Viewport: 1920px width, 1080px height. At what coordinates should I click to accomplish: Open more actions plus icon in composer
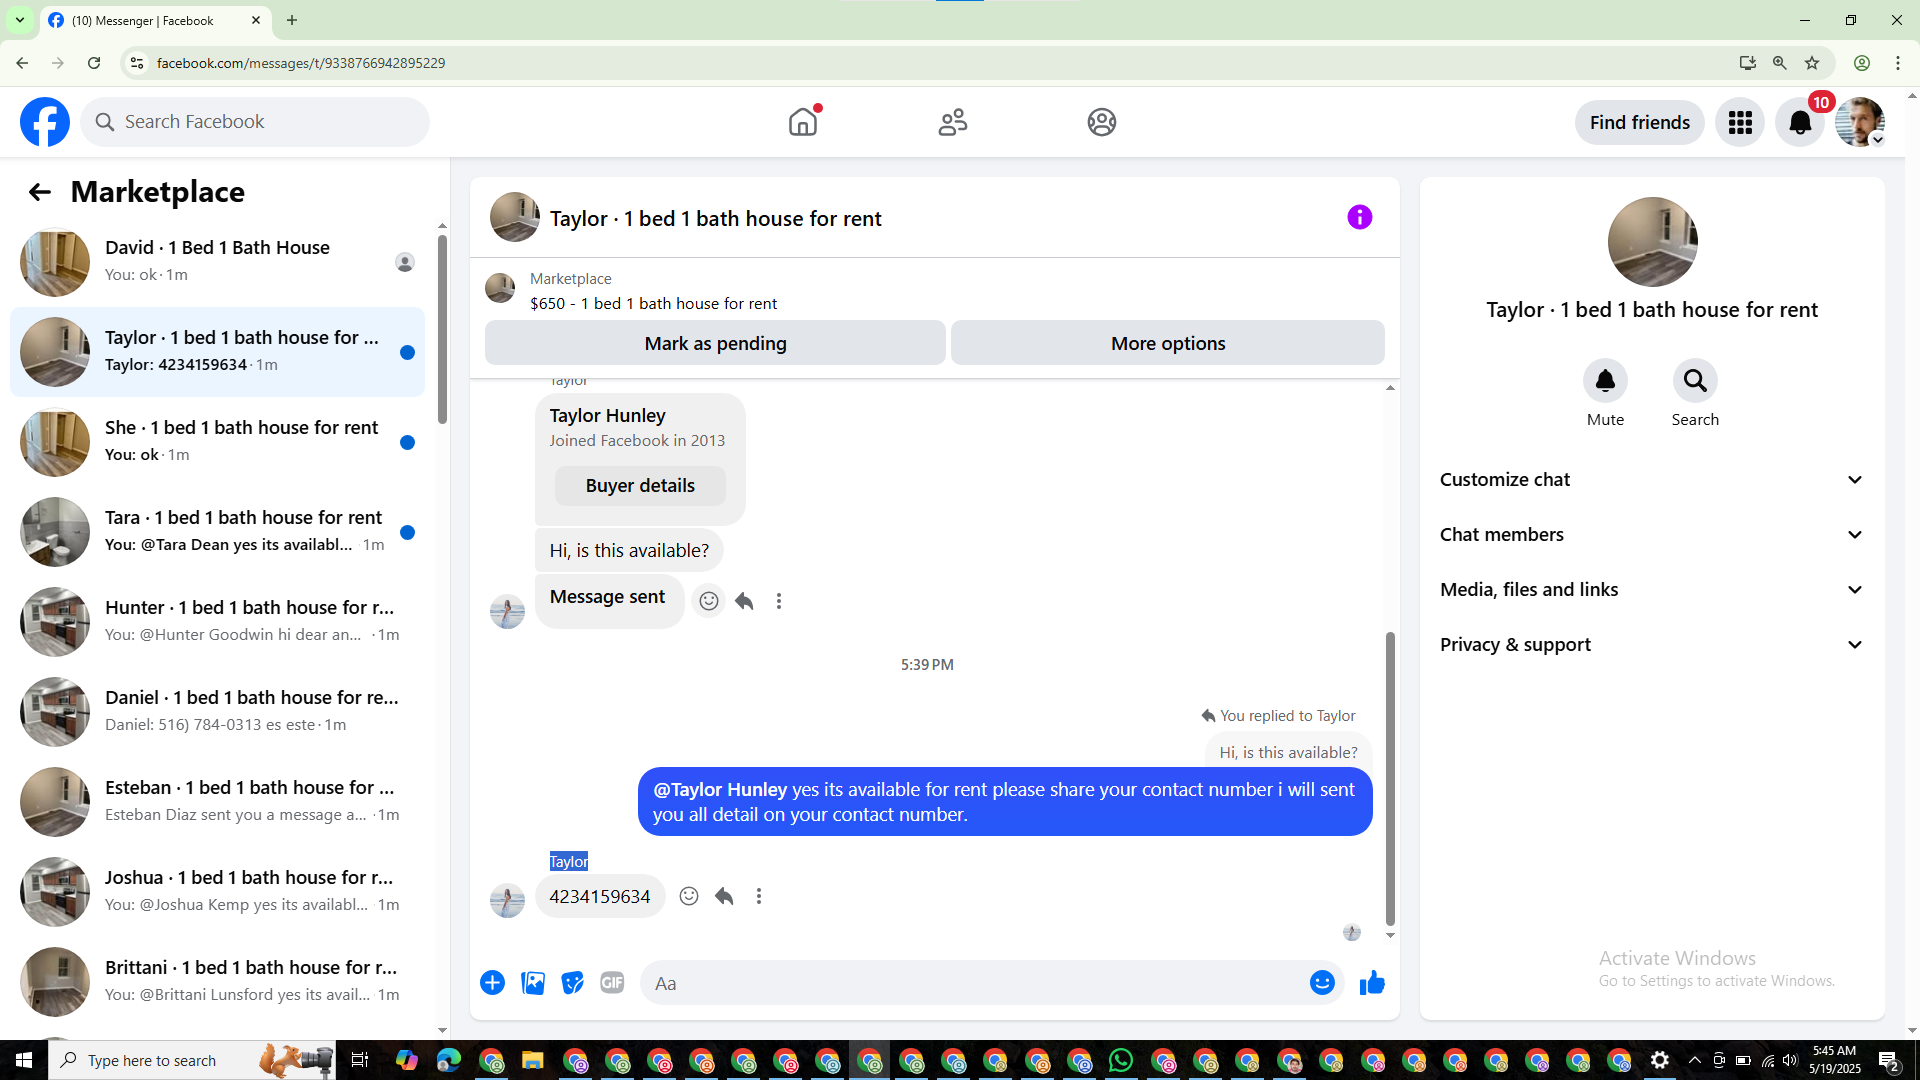coord(492,983)
